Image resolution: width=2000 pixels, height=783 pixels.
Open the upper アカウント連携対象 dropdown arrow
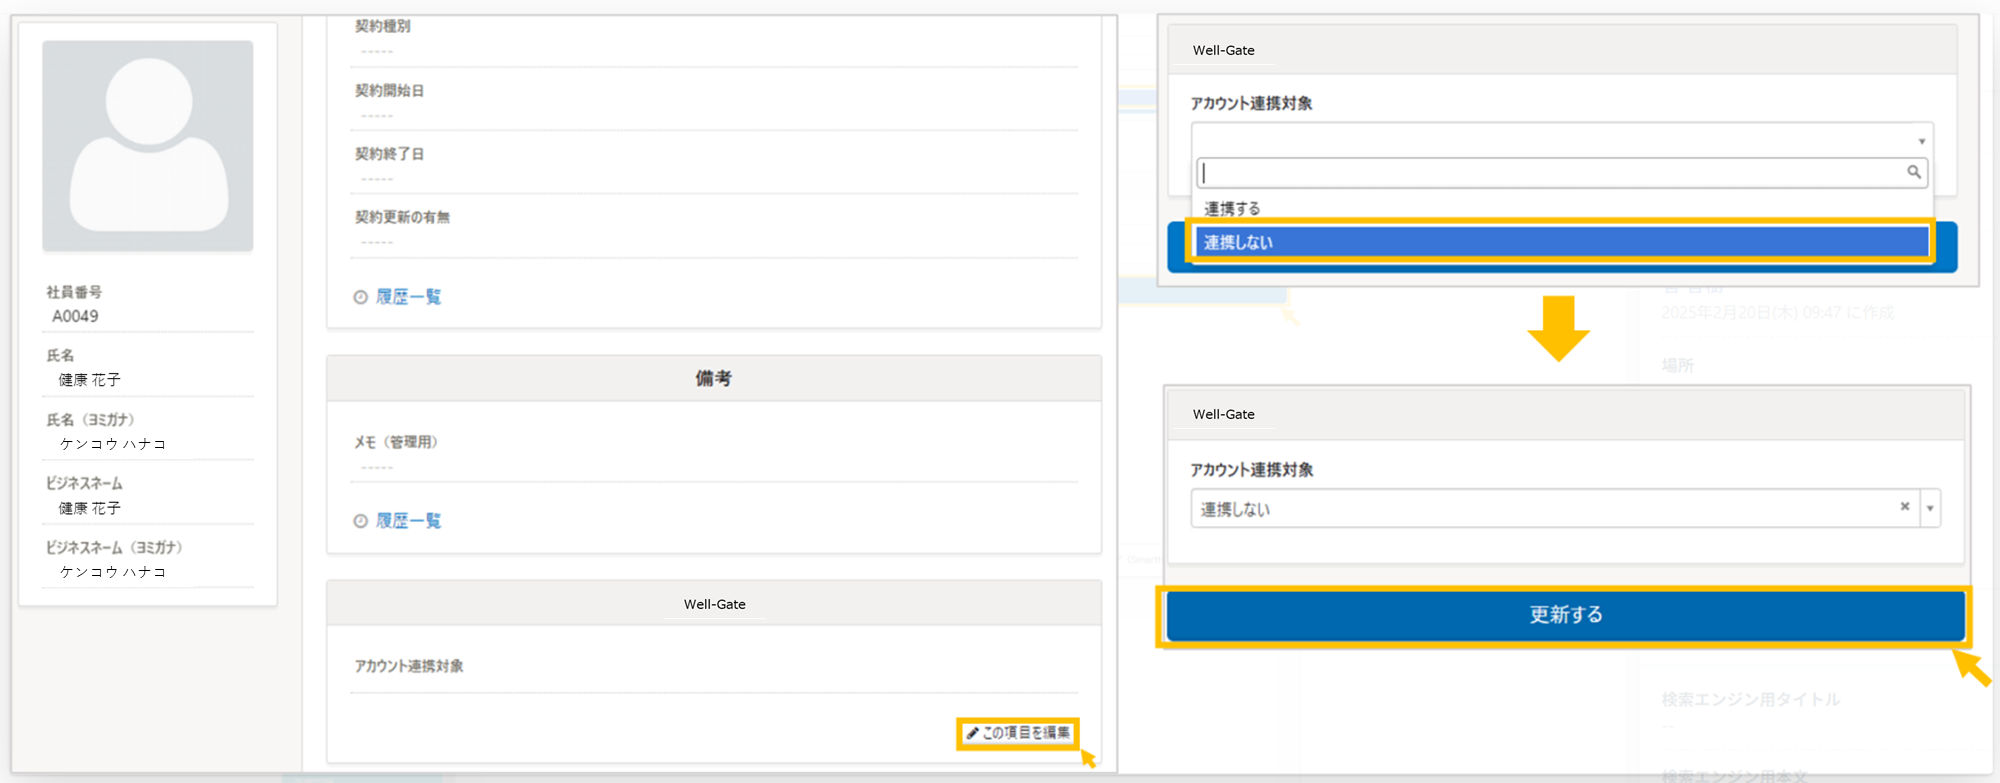tap(1921, 141)
